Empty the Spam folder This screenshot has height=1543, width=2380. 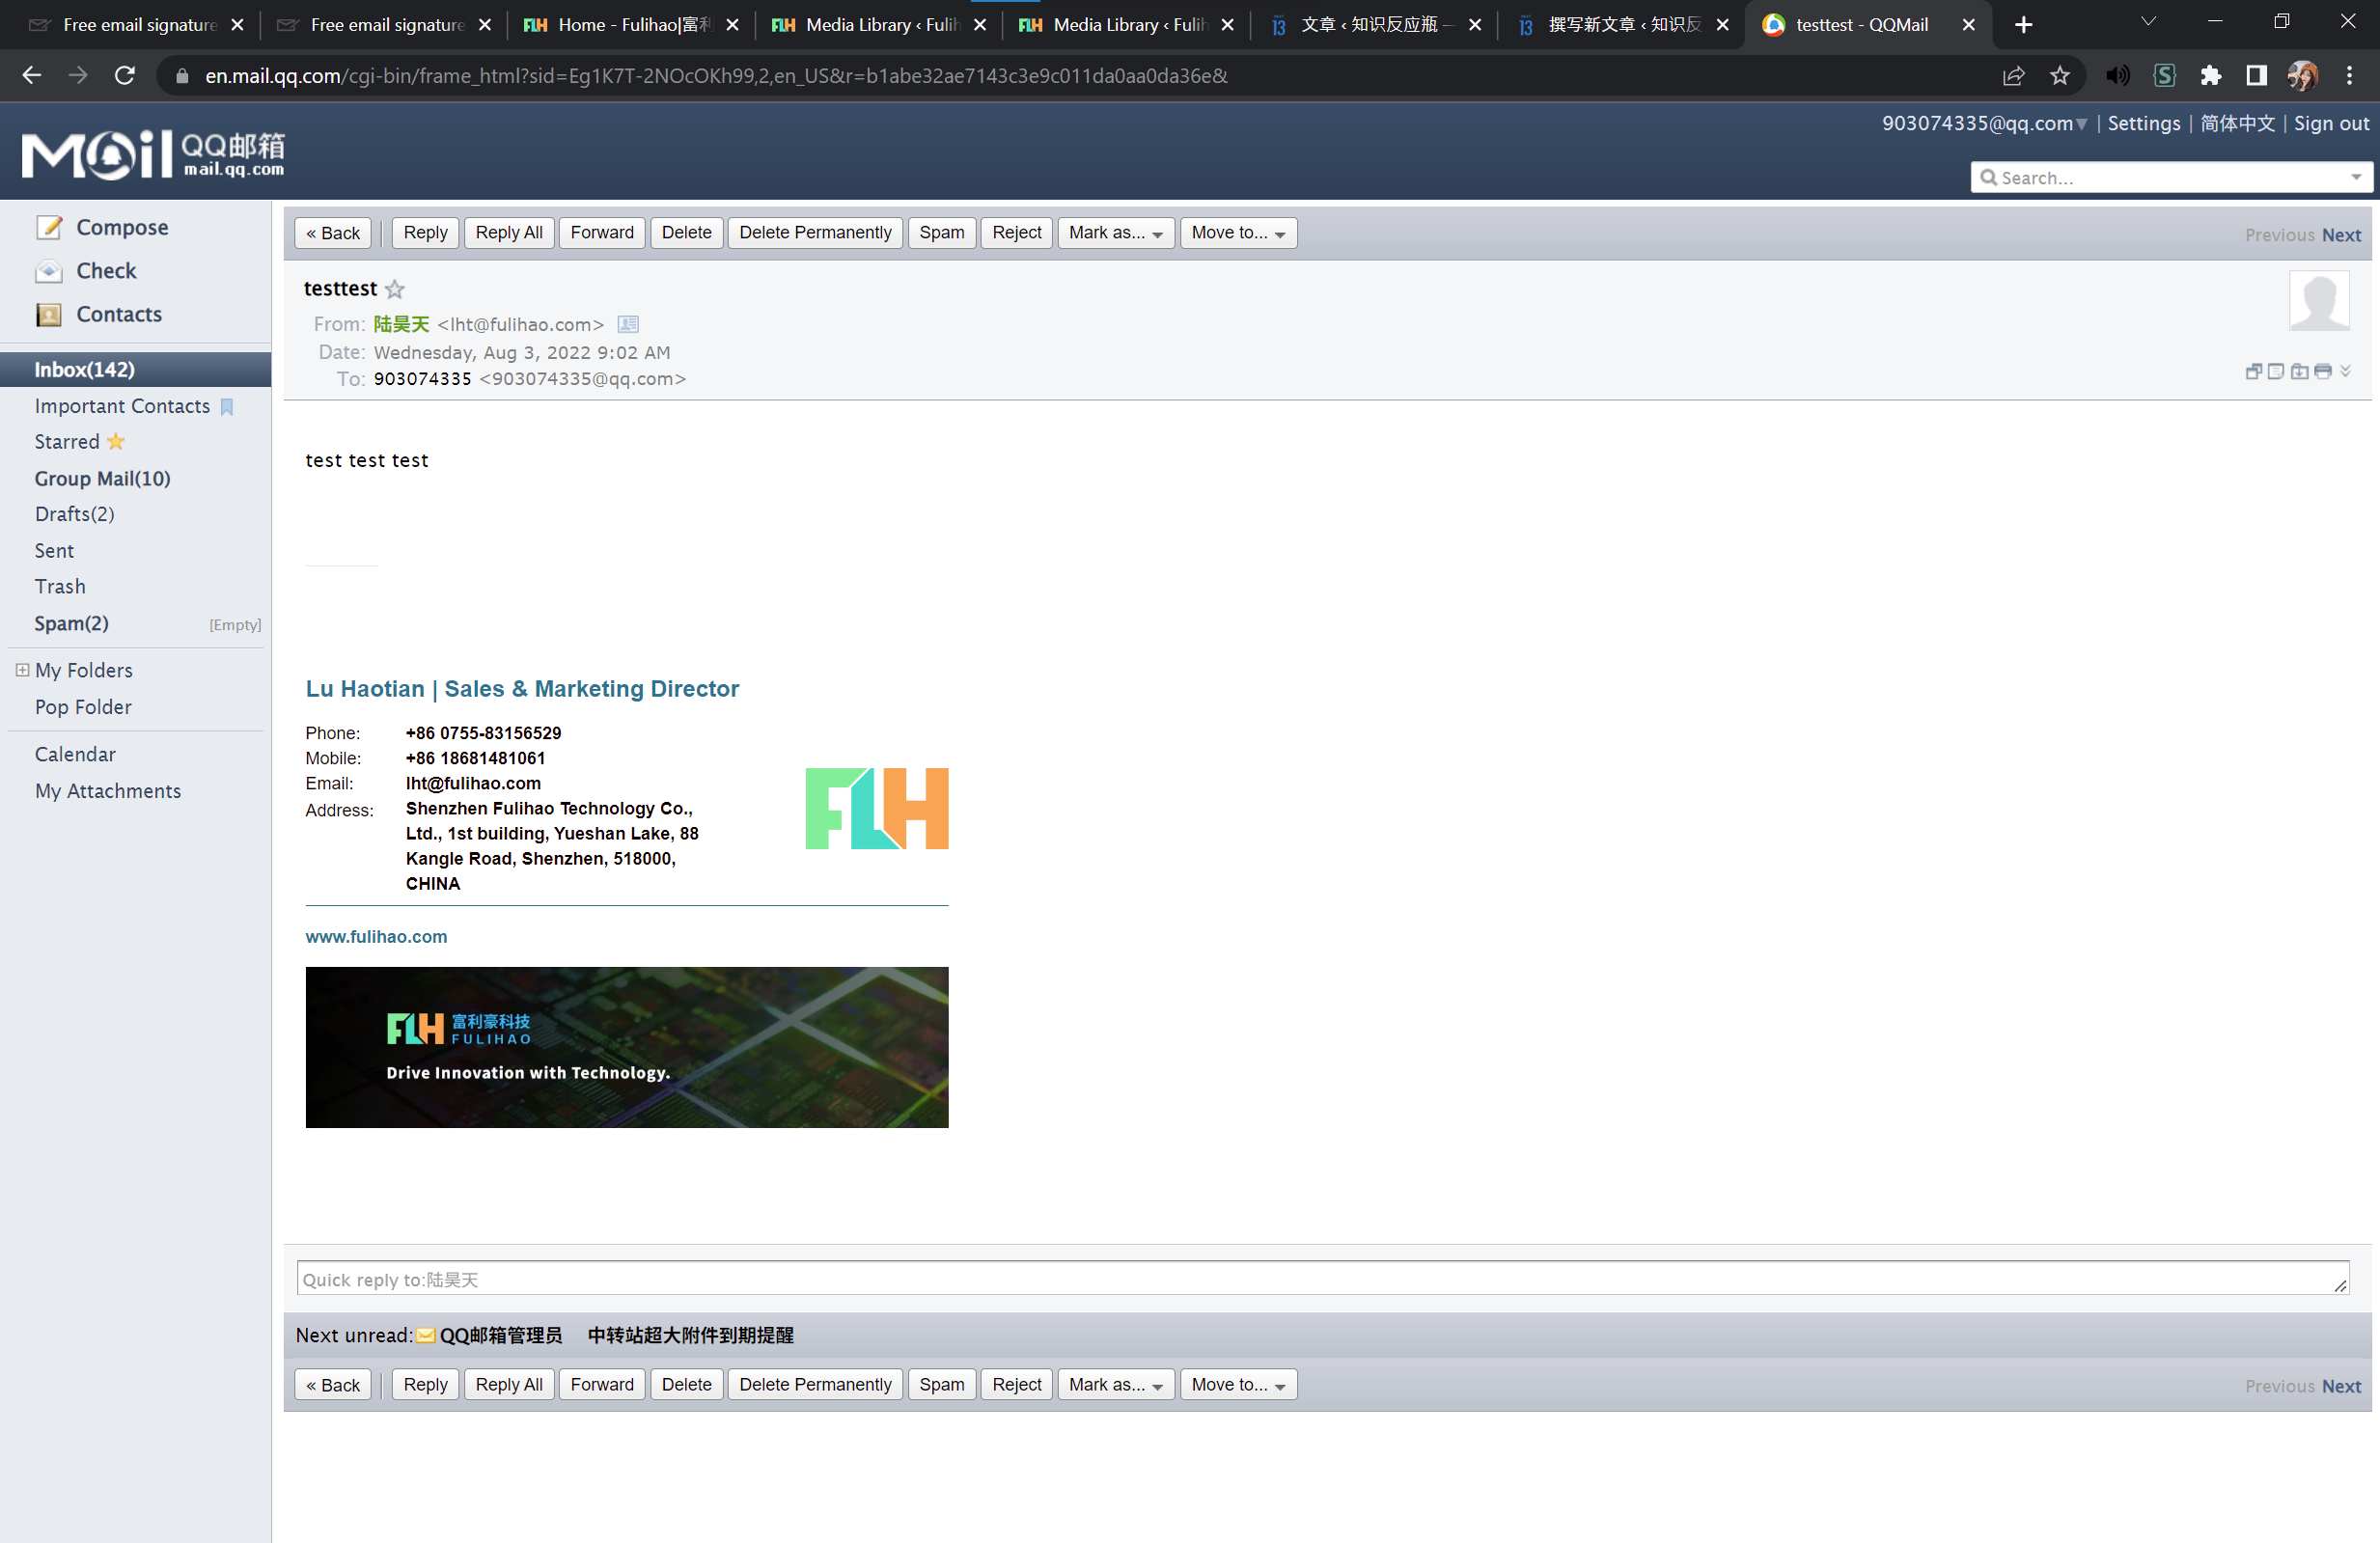(x=235, y=625)
